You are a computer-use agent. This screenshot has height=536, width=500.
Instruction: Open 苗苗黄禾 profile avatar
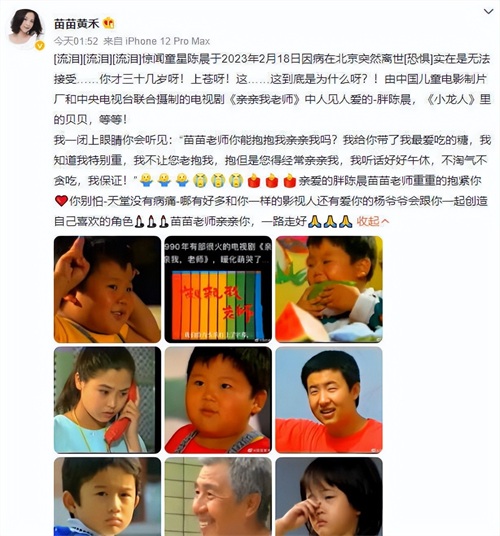click(x=26, y=28)
